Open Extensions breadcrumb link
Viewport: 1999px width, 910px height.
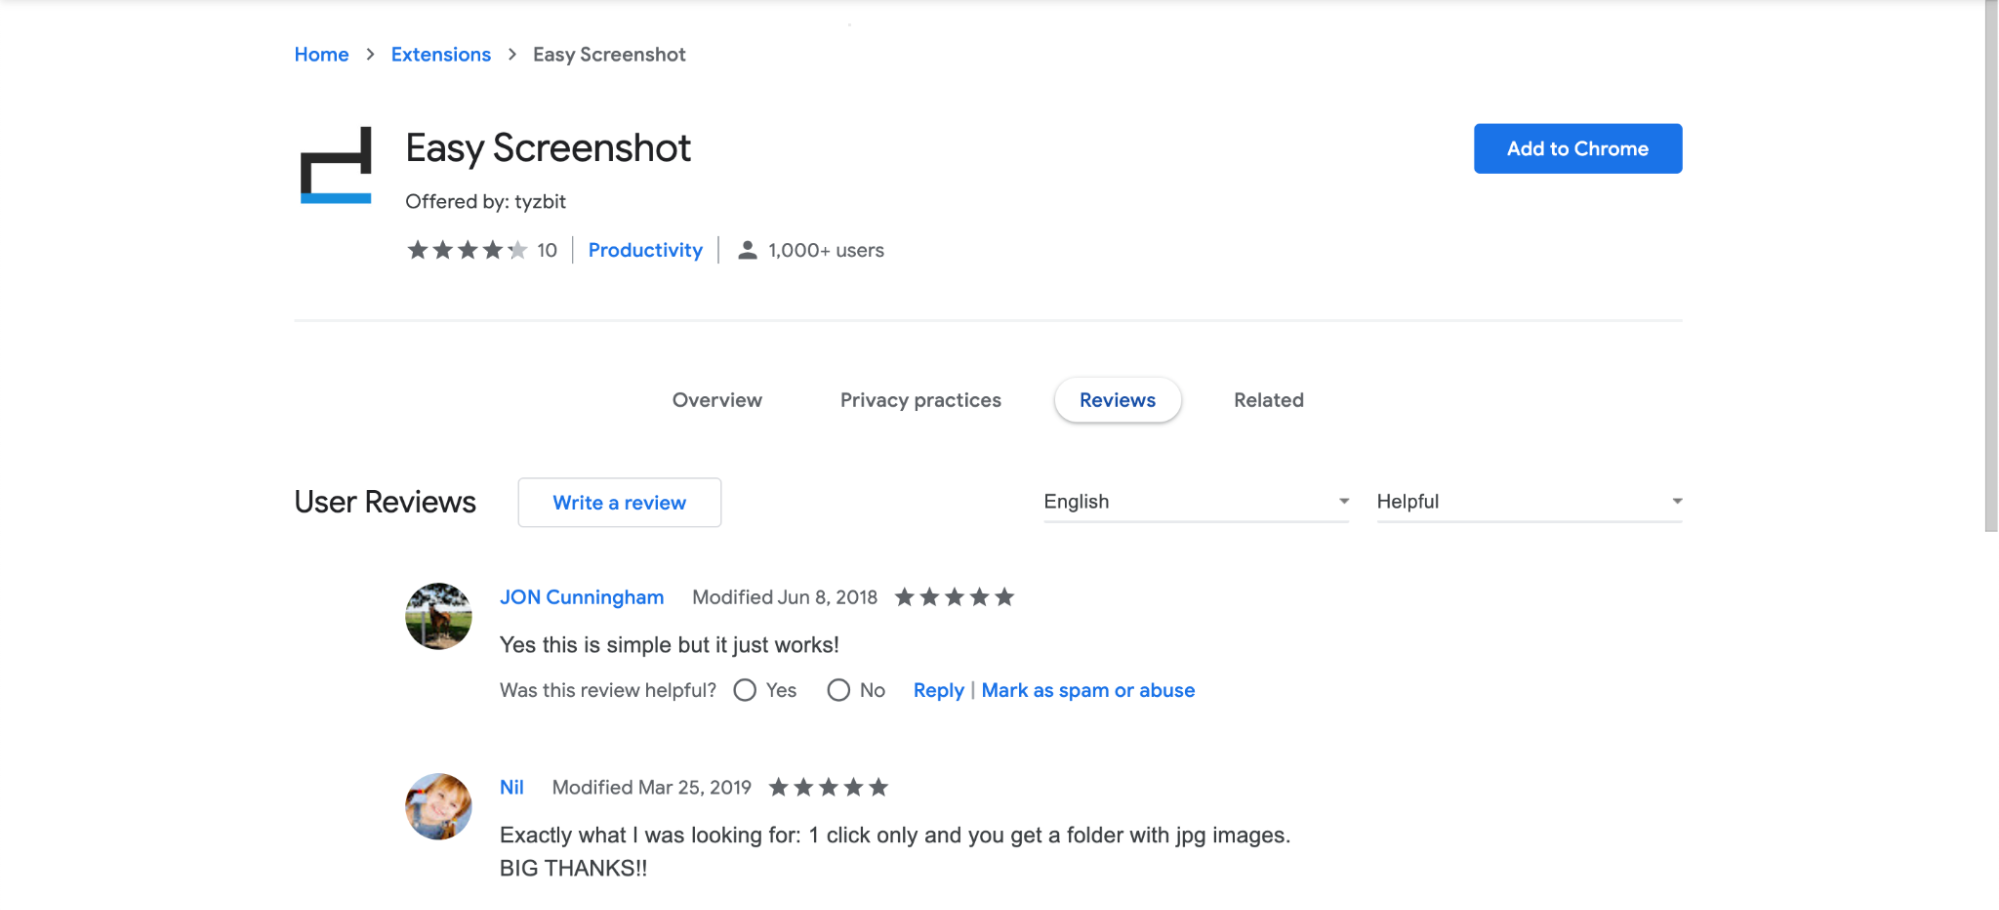440,54
